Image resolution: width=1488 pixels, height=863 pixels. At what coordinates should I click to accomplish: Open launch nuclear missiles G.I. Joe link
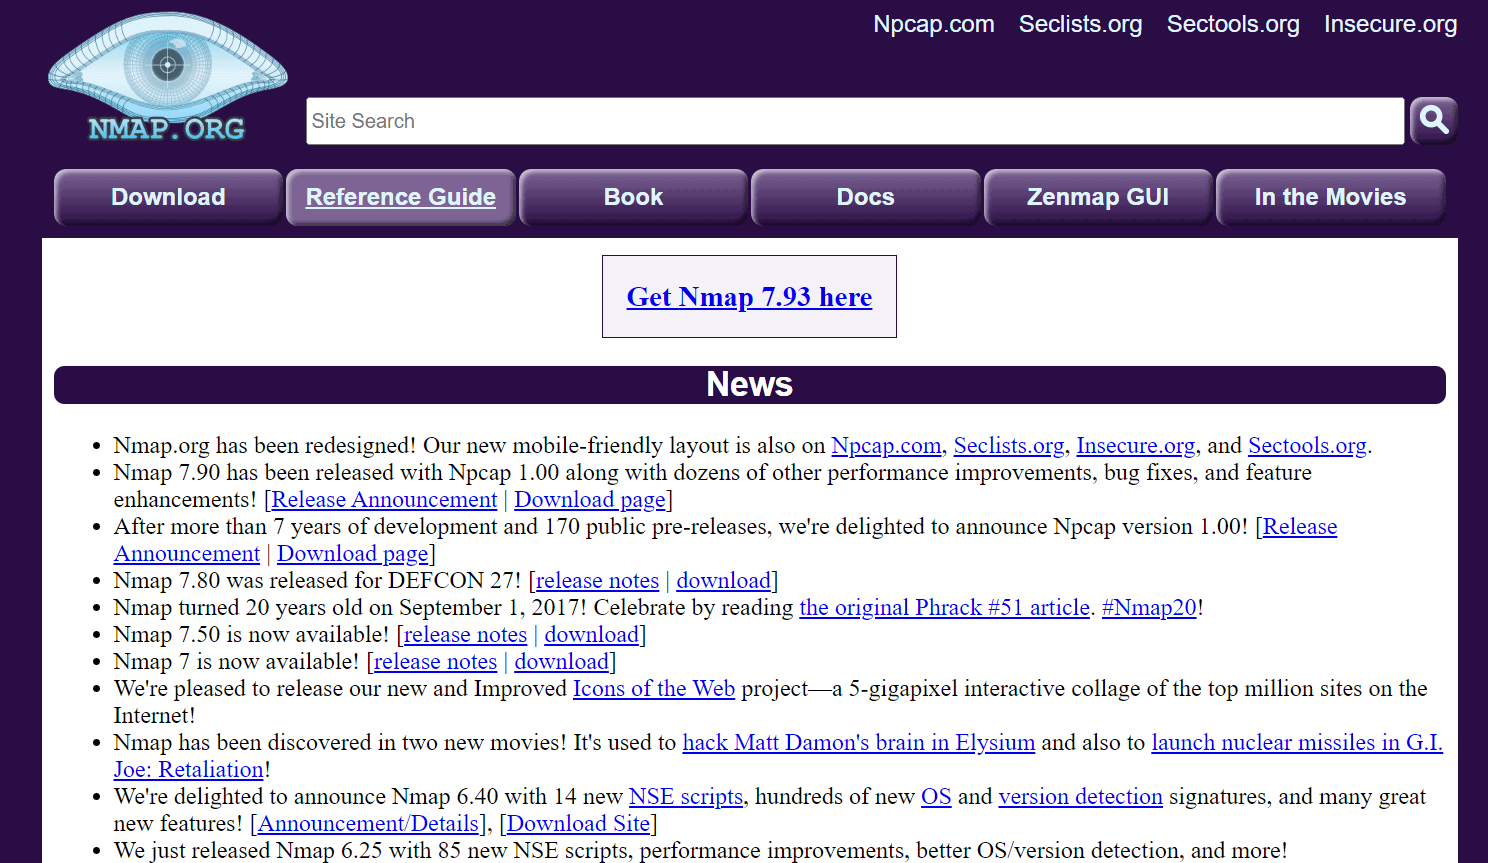(x=1297, y=742)
